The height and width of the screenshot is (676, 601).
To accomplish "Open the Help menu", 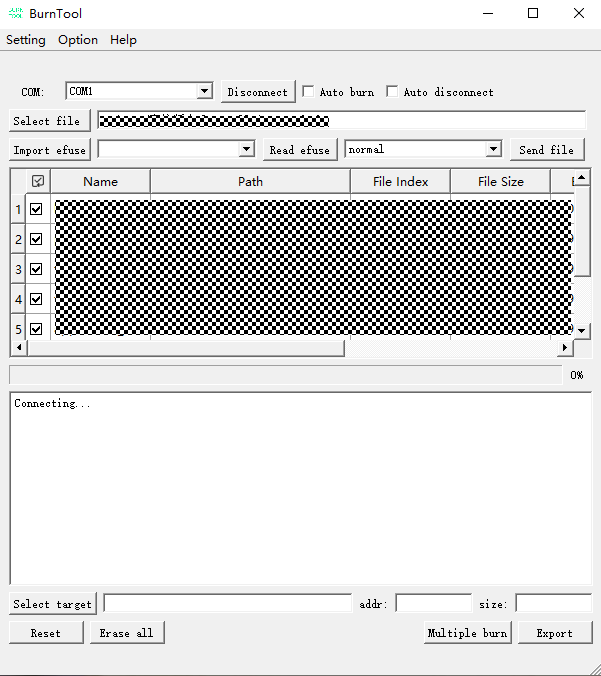I will coord(123,40).
